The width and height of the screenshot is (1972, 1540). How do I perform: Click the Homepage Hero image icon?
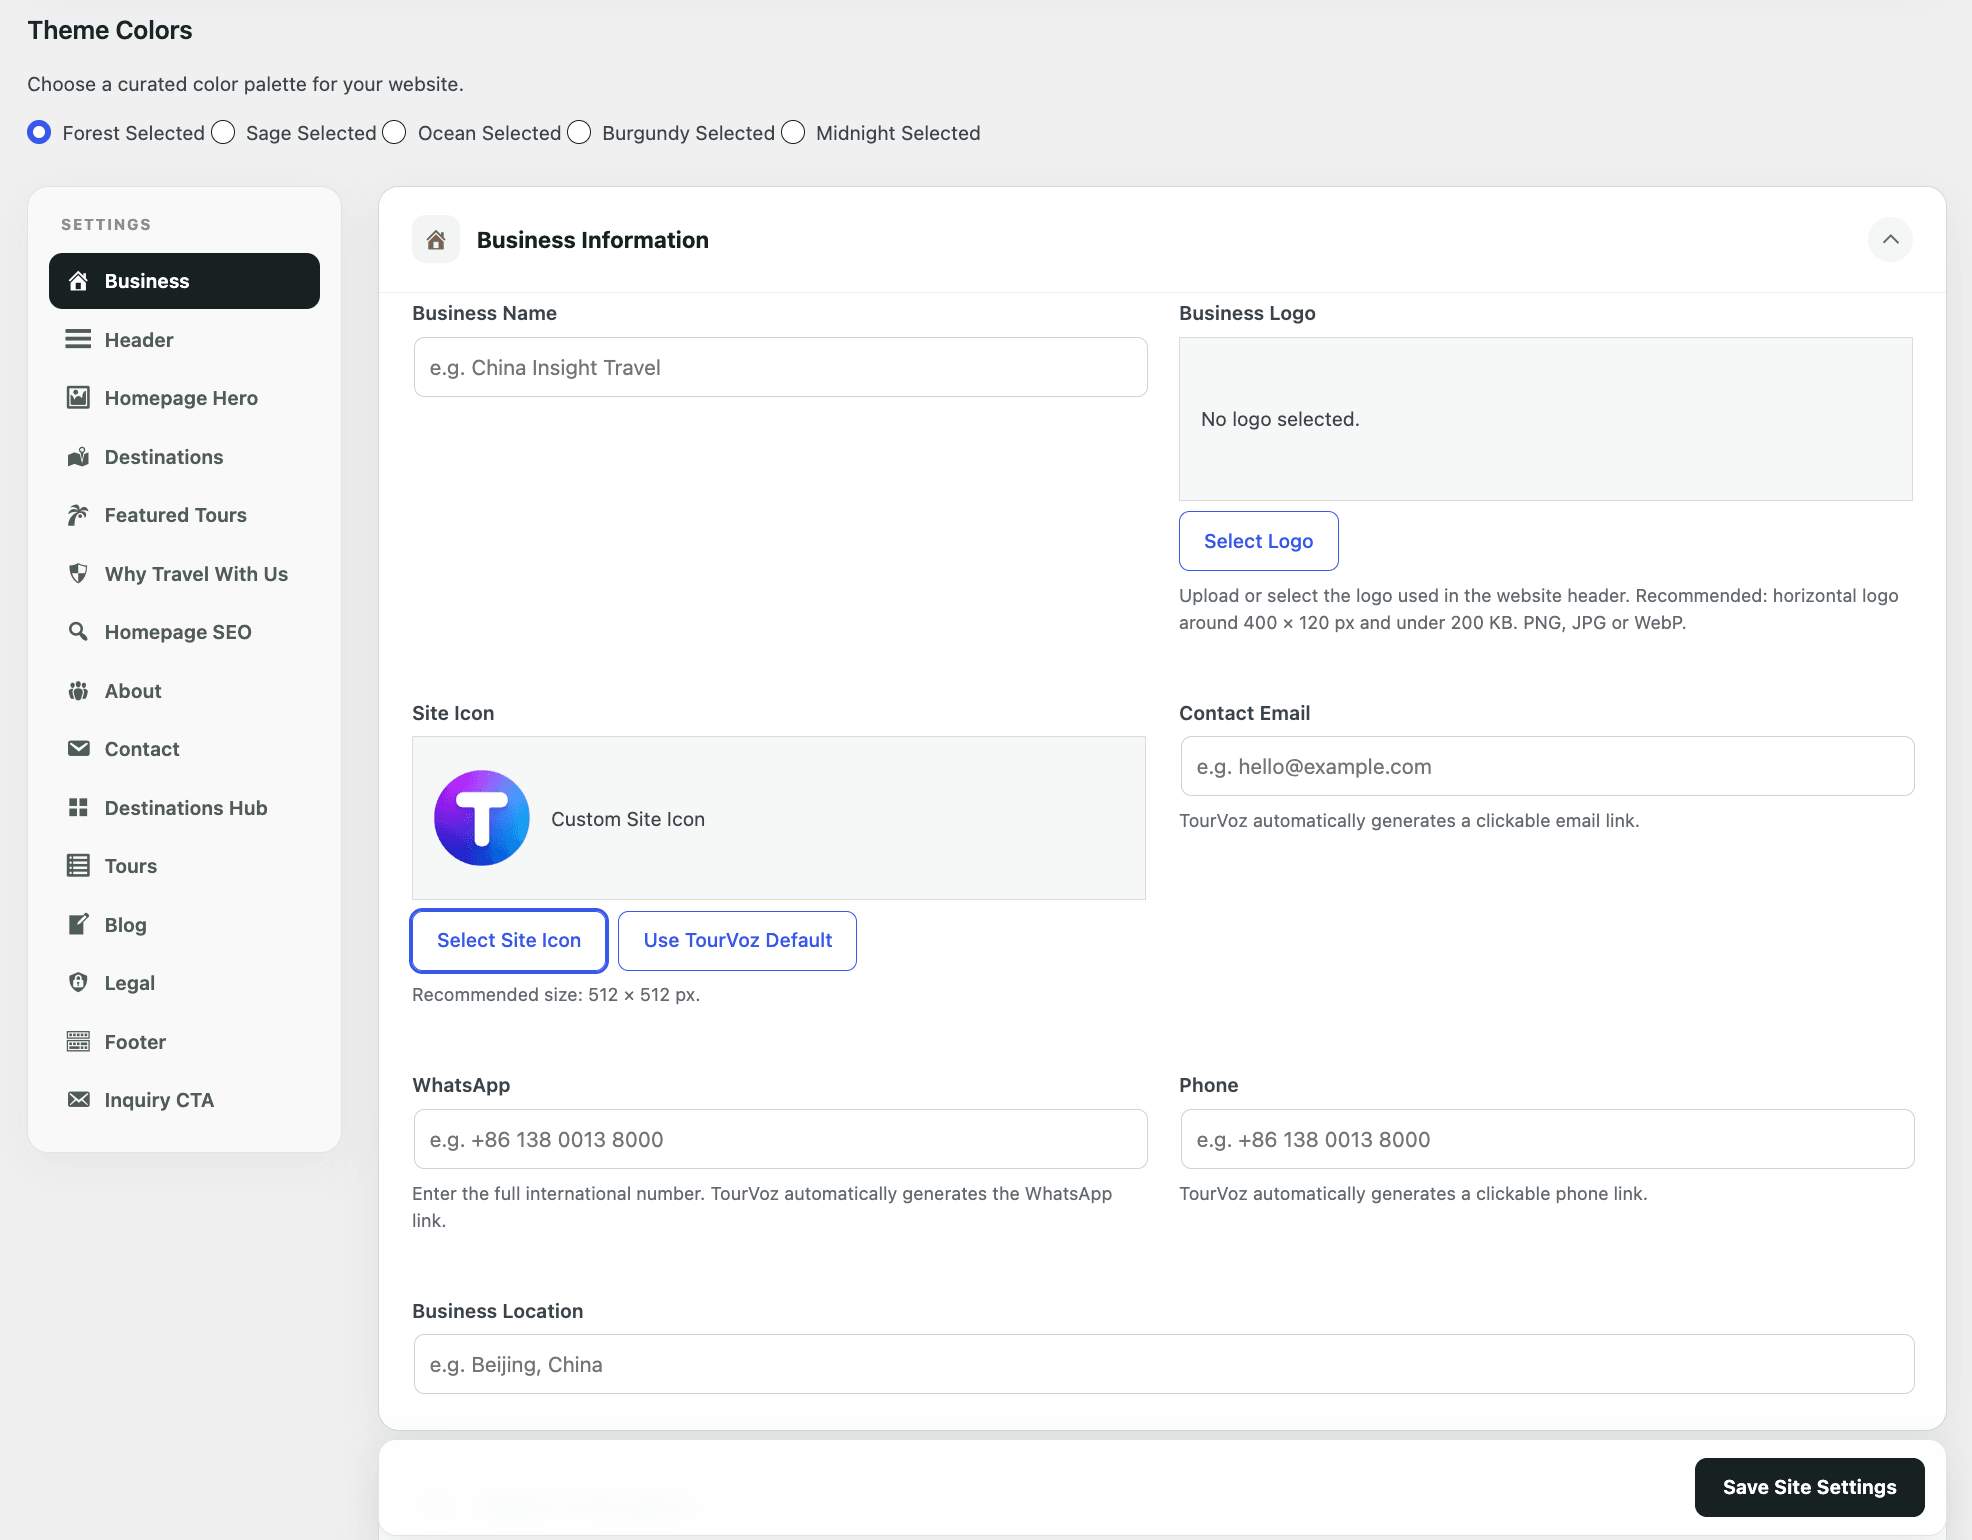(78, 397)
